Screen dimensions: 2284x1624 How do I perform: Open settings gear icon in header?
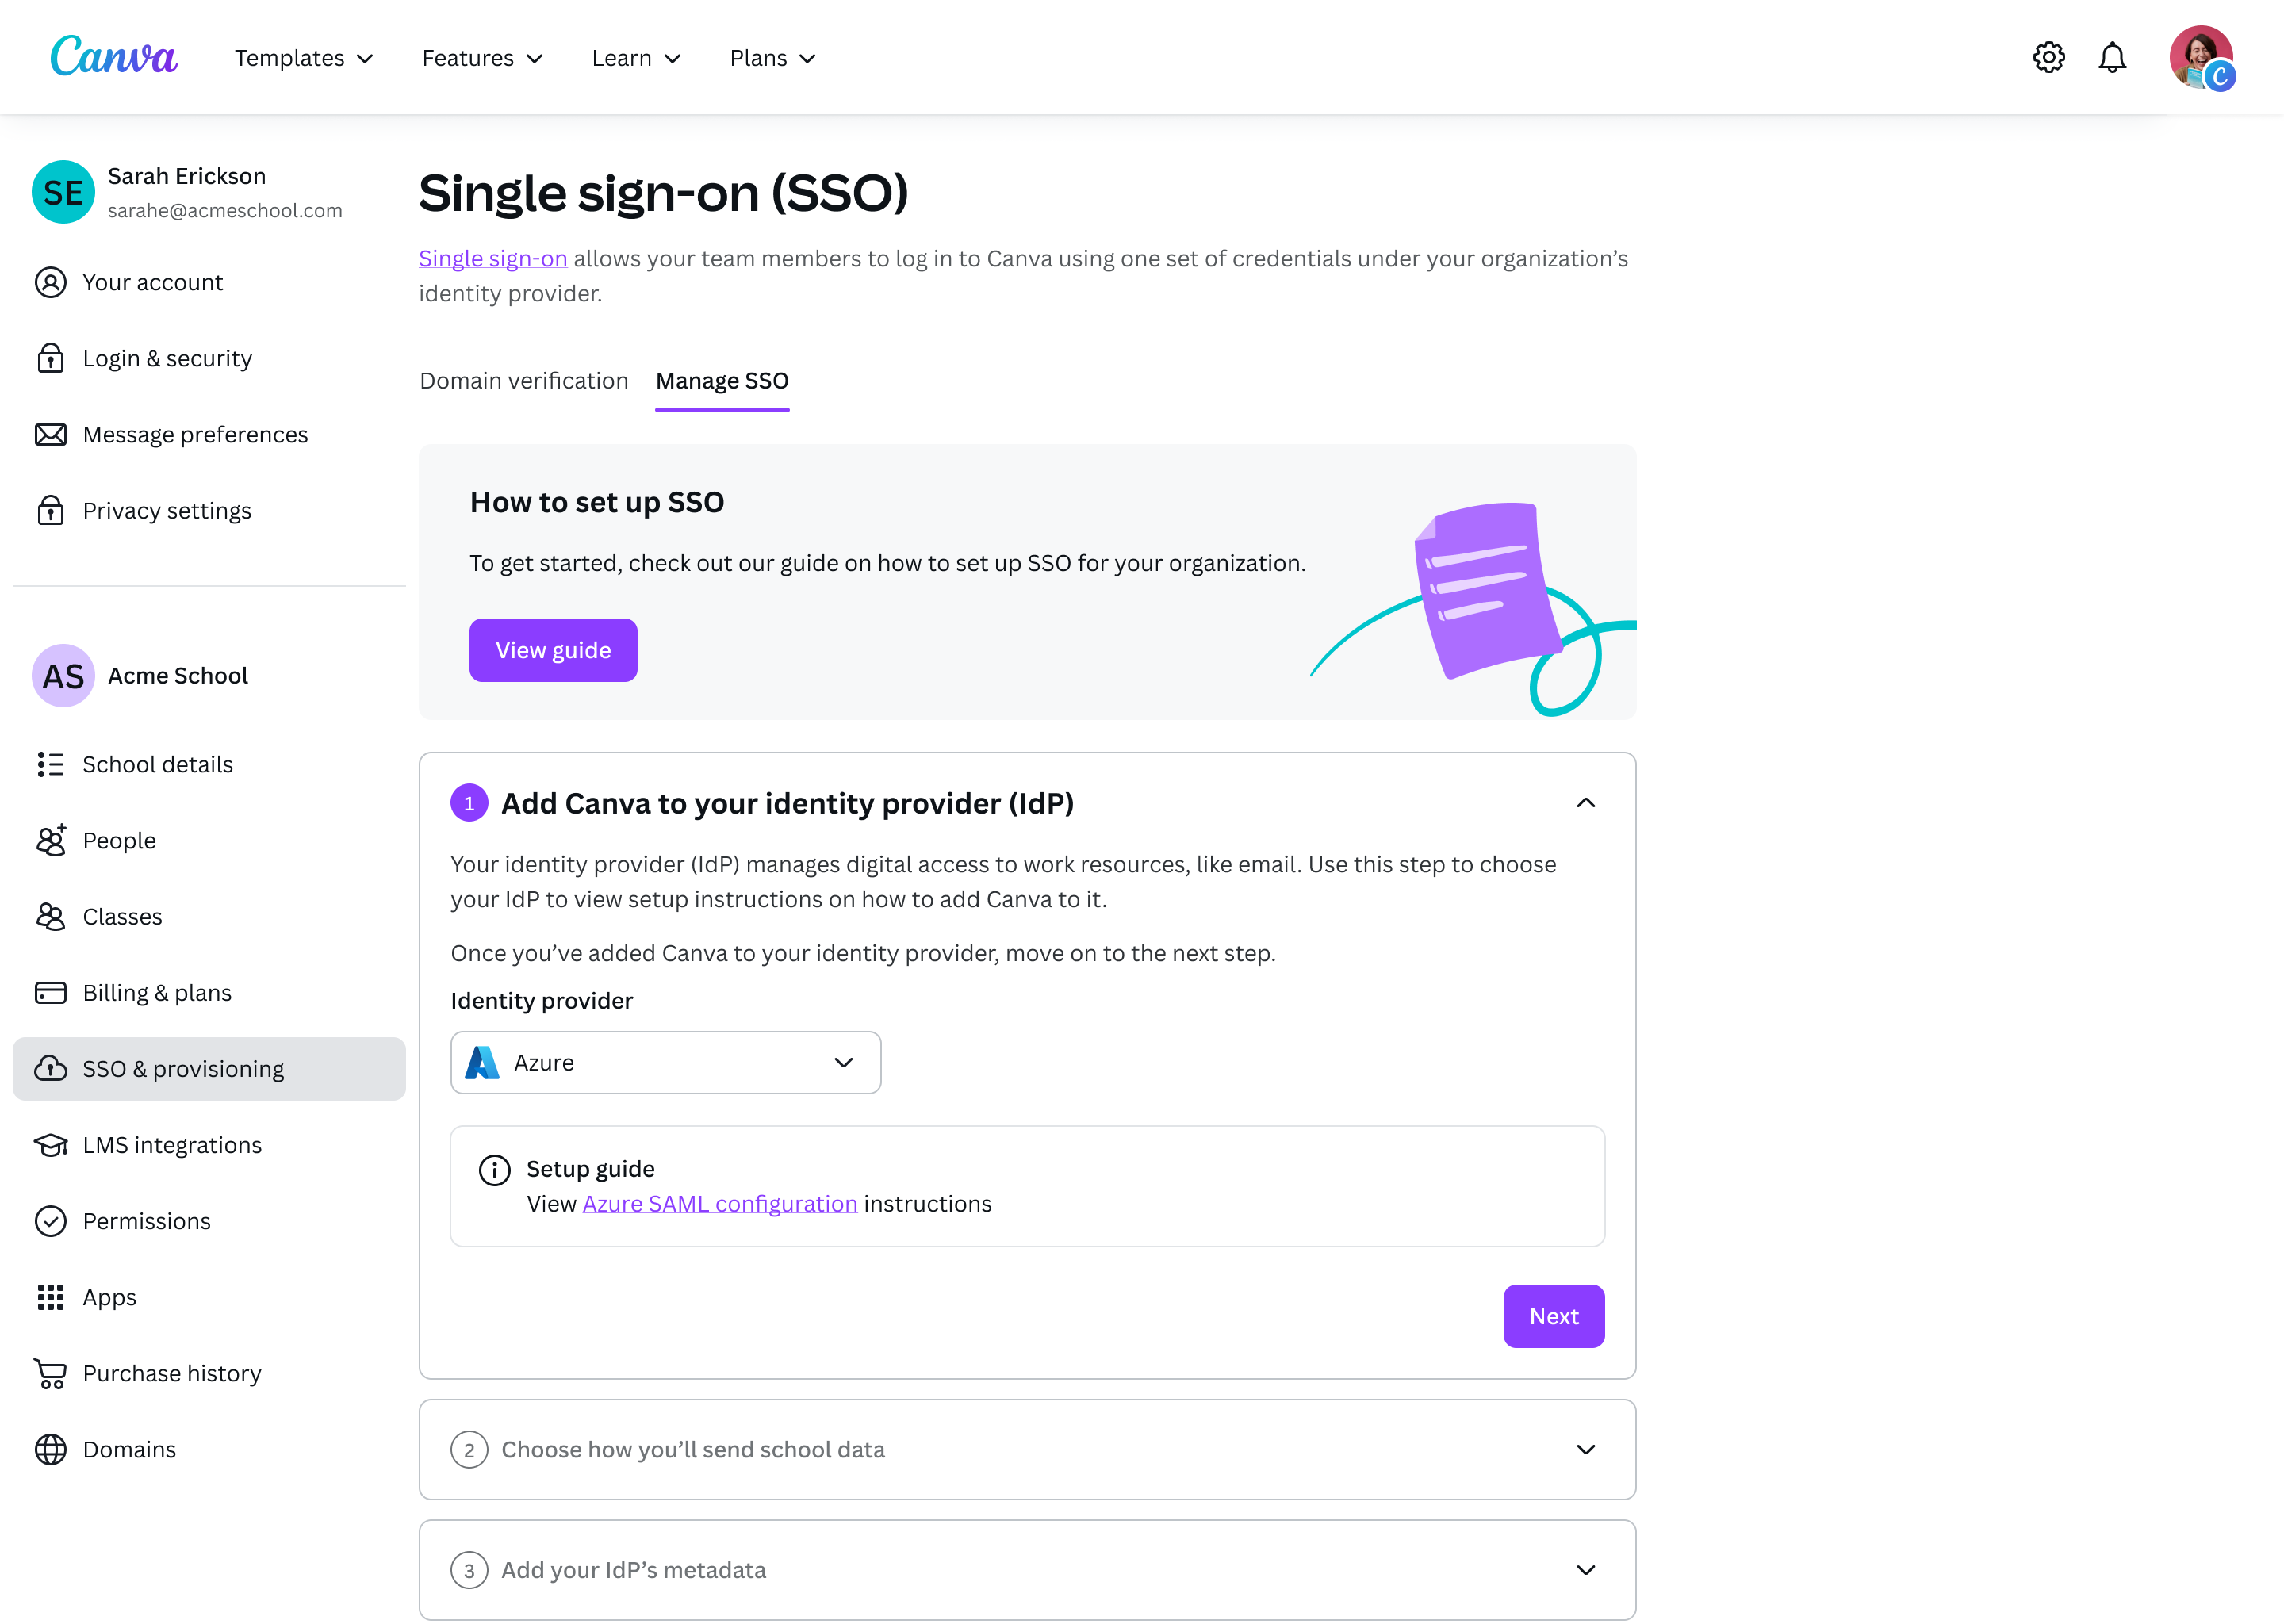[2048, 57]
